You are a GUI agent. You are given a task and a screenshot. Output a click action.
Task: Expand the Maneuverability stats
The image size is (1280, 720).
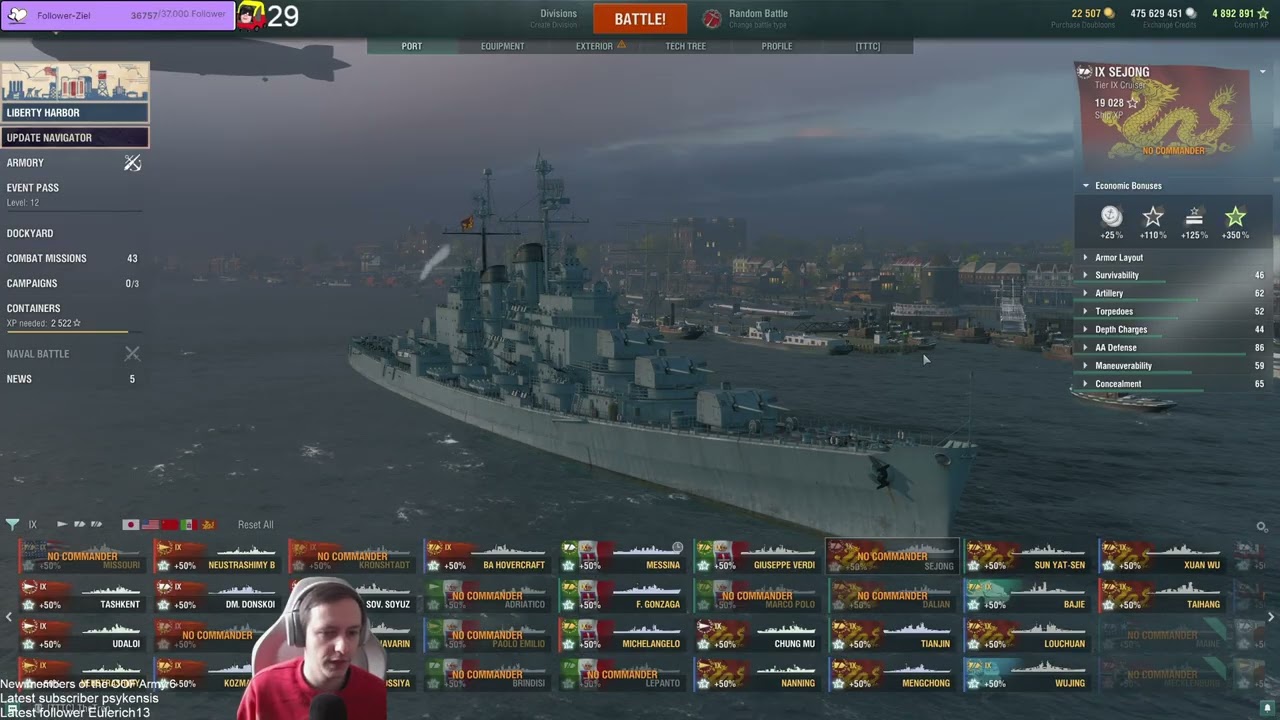pyautogui.click(x=1172, y=366)
